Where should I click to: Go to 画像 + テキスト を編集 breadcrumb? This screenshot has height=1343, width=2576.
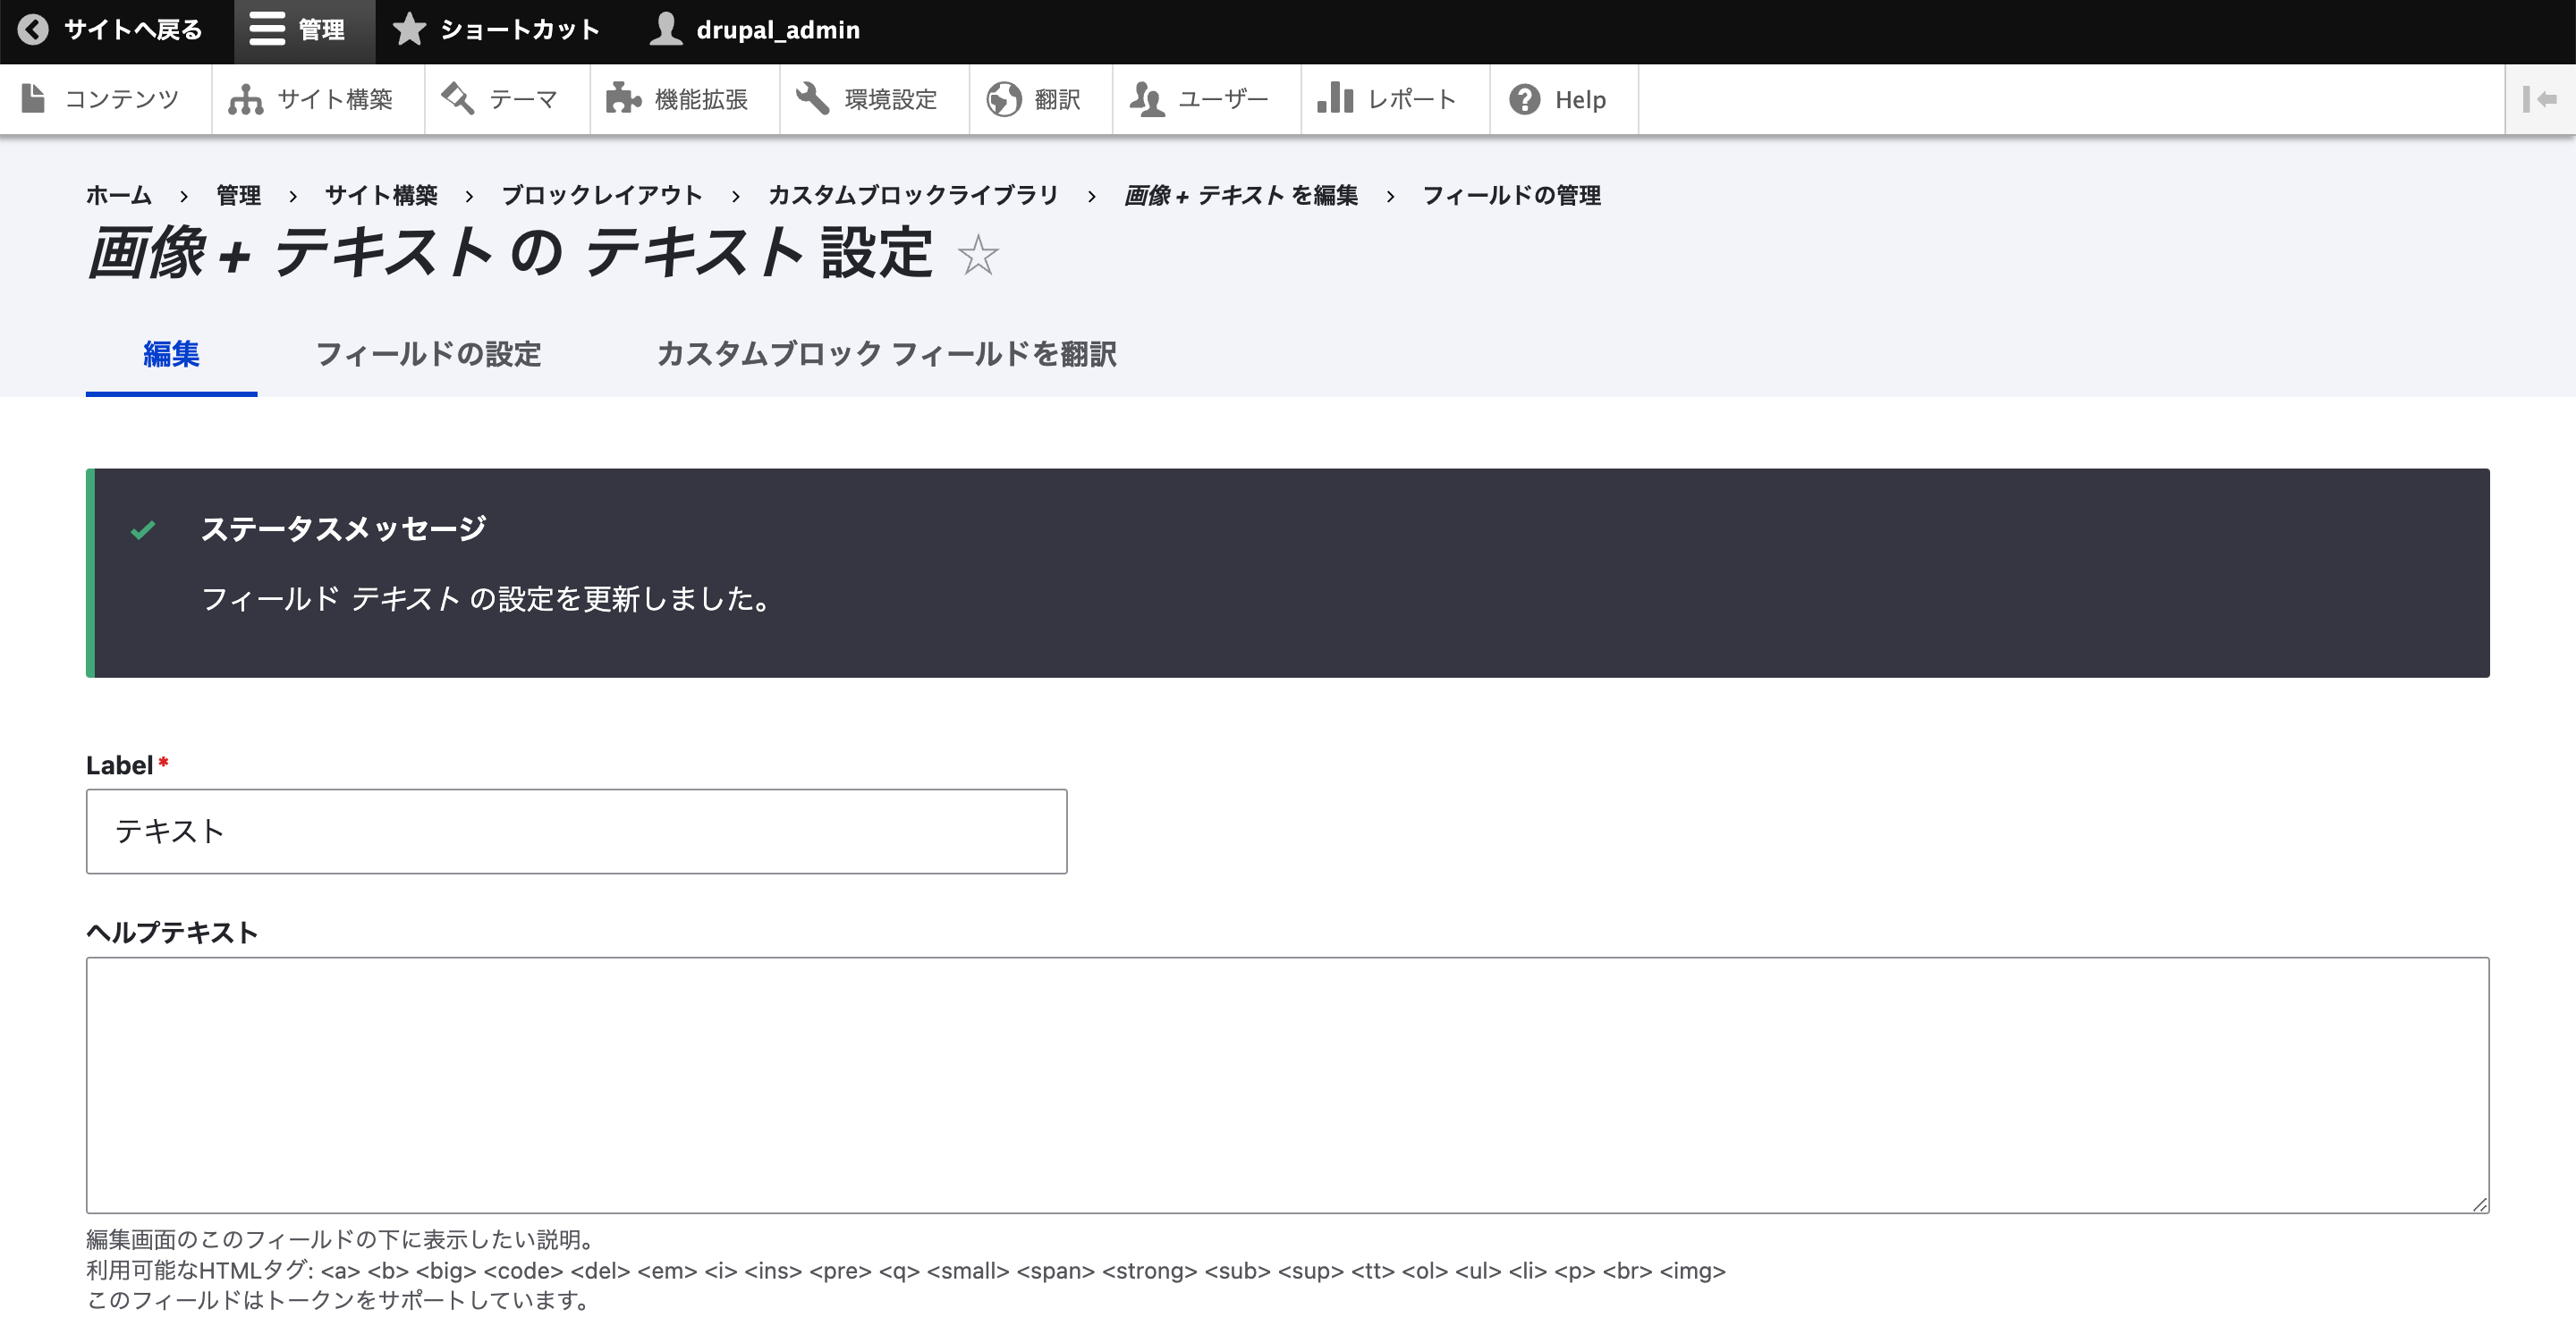pos(1241,195)
